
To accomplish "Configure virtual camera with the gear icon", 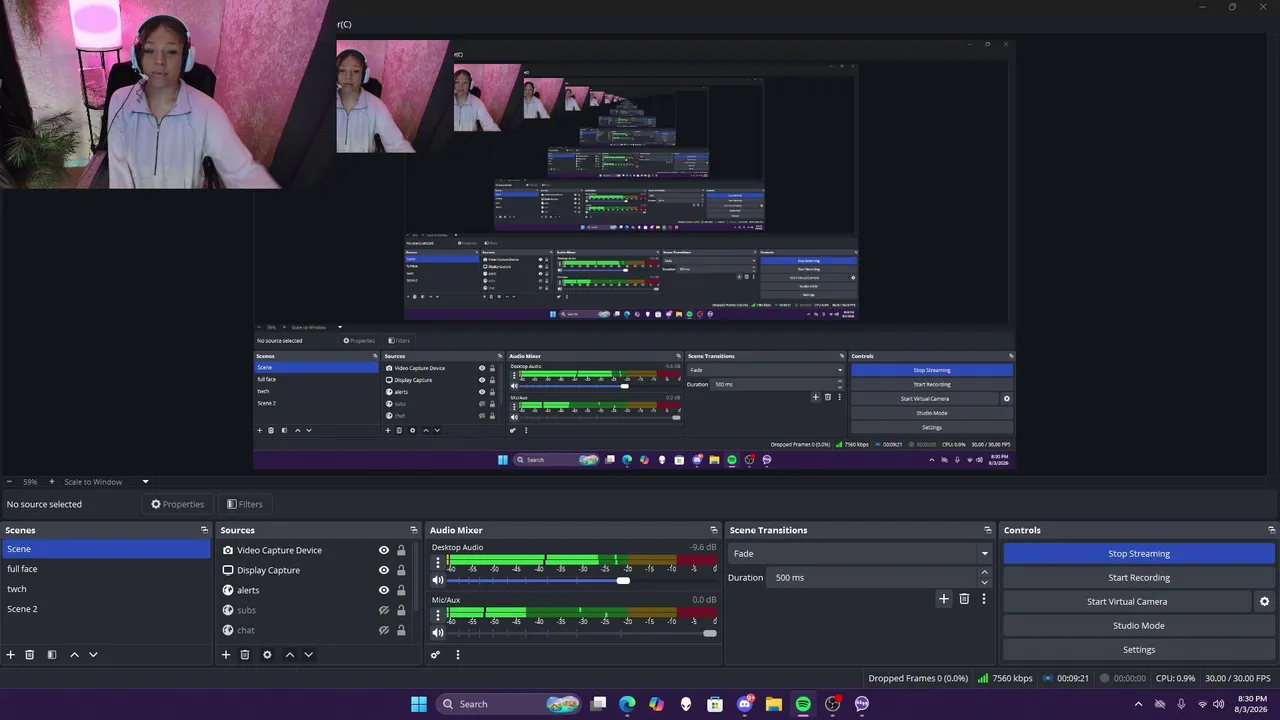I will 1264,602.
